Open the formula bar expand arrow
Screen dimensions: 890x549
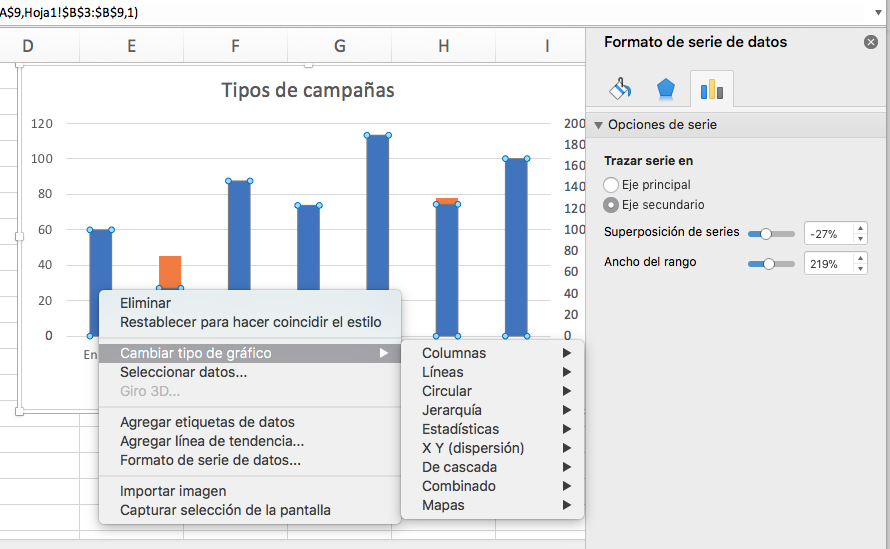point(878,12)
